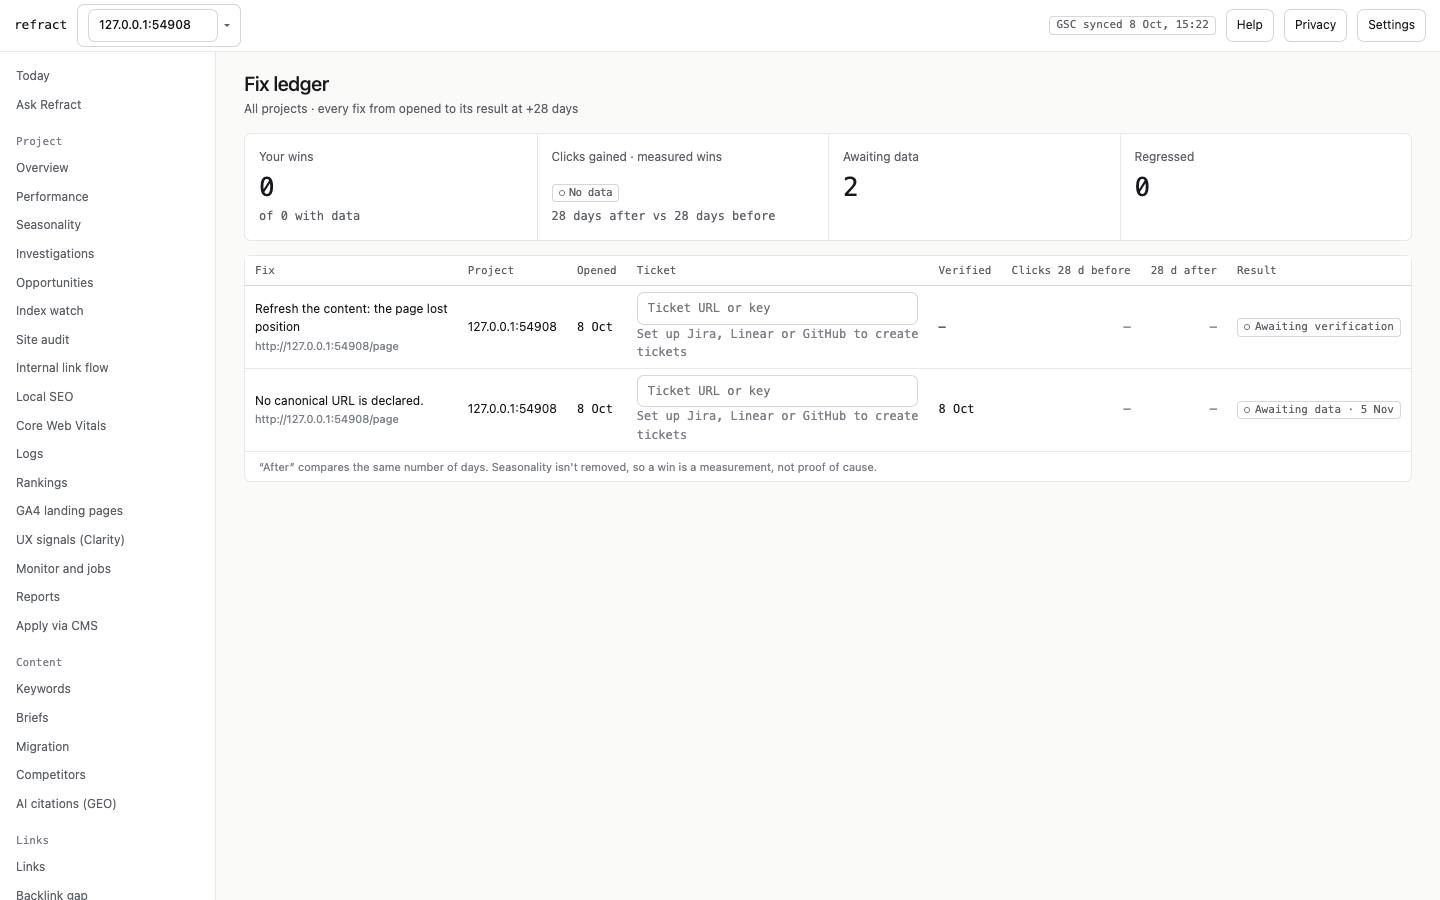Go to Today in the sidebar

(x=33, y=76)
